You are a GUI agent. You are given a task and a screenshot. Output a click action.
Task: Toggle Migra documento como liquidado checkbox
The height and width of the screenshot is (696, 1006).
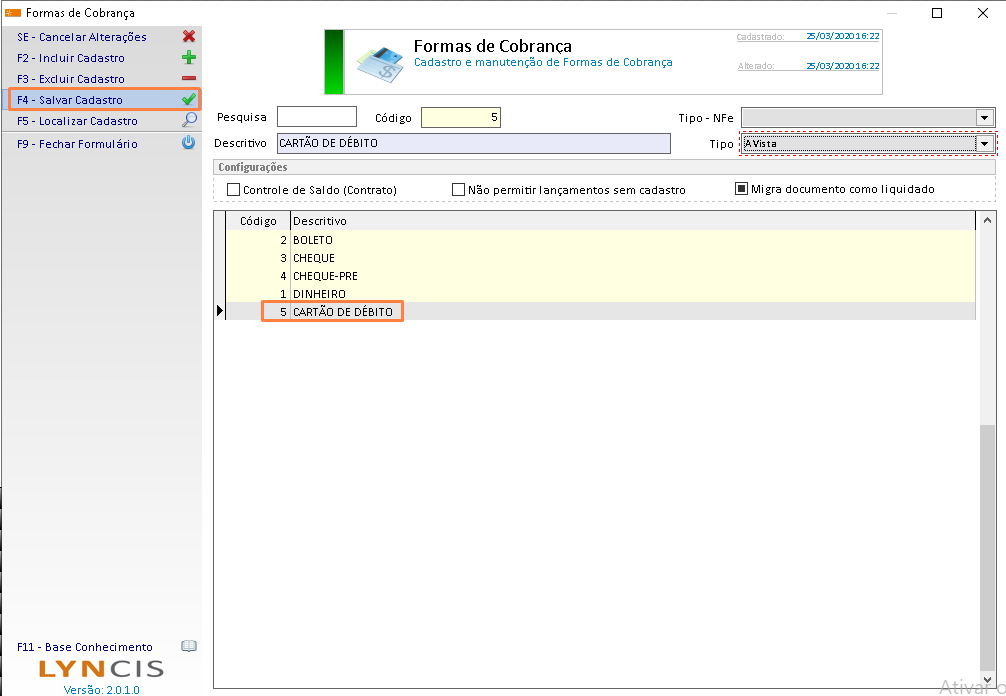coord(742,188)
